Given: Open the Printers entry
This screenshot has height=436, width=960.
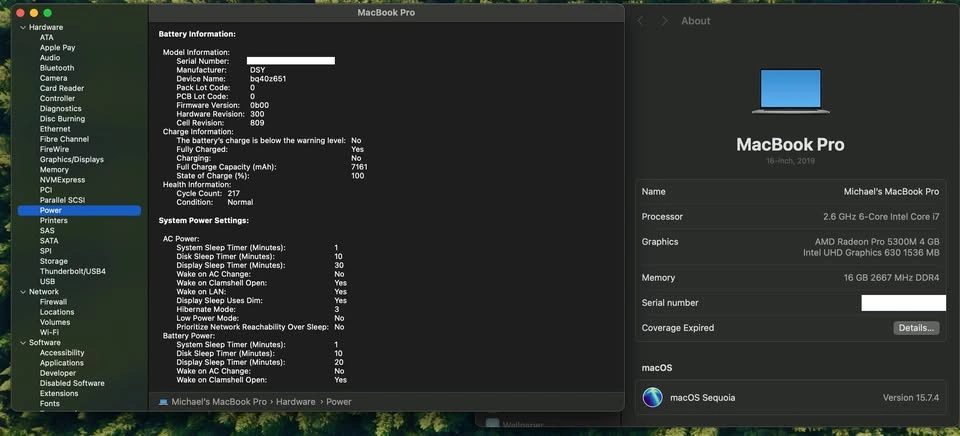Looking at the screenshot, I should pos(54,220).
